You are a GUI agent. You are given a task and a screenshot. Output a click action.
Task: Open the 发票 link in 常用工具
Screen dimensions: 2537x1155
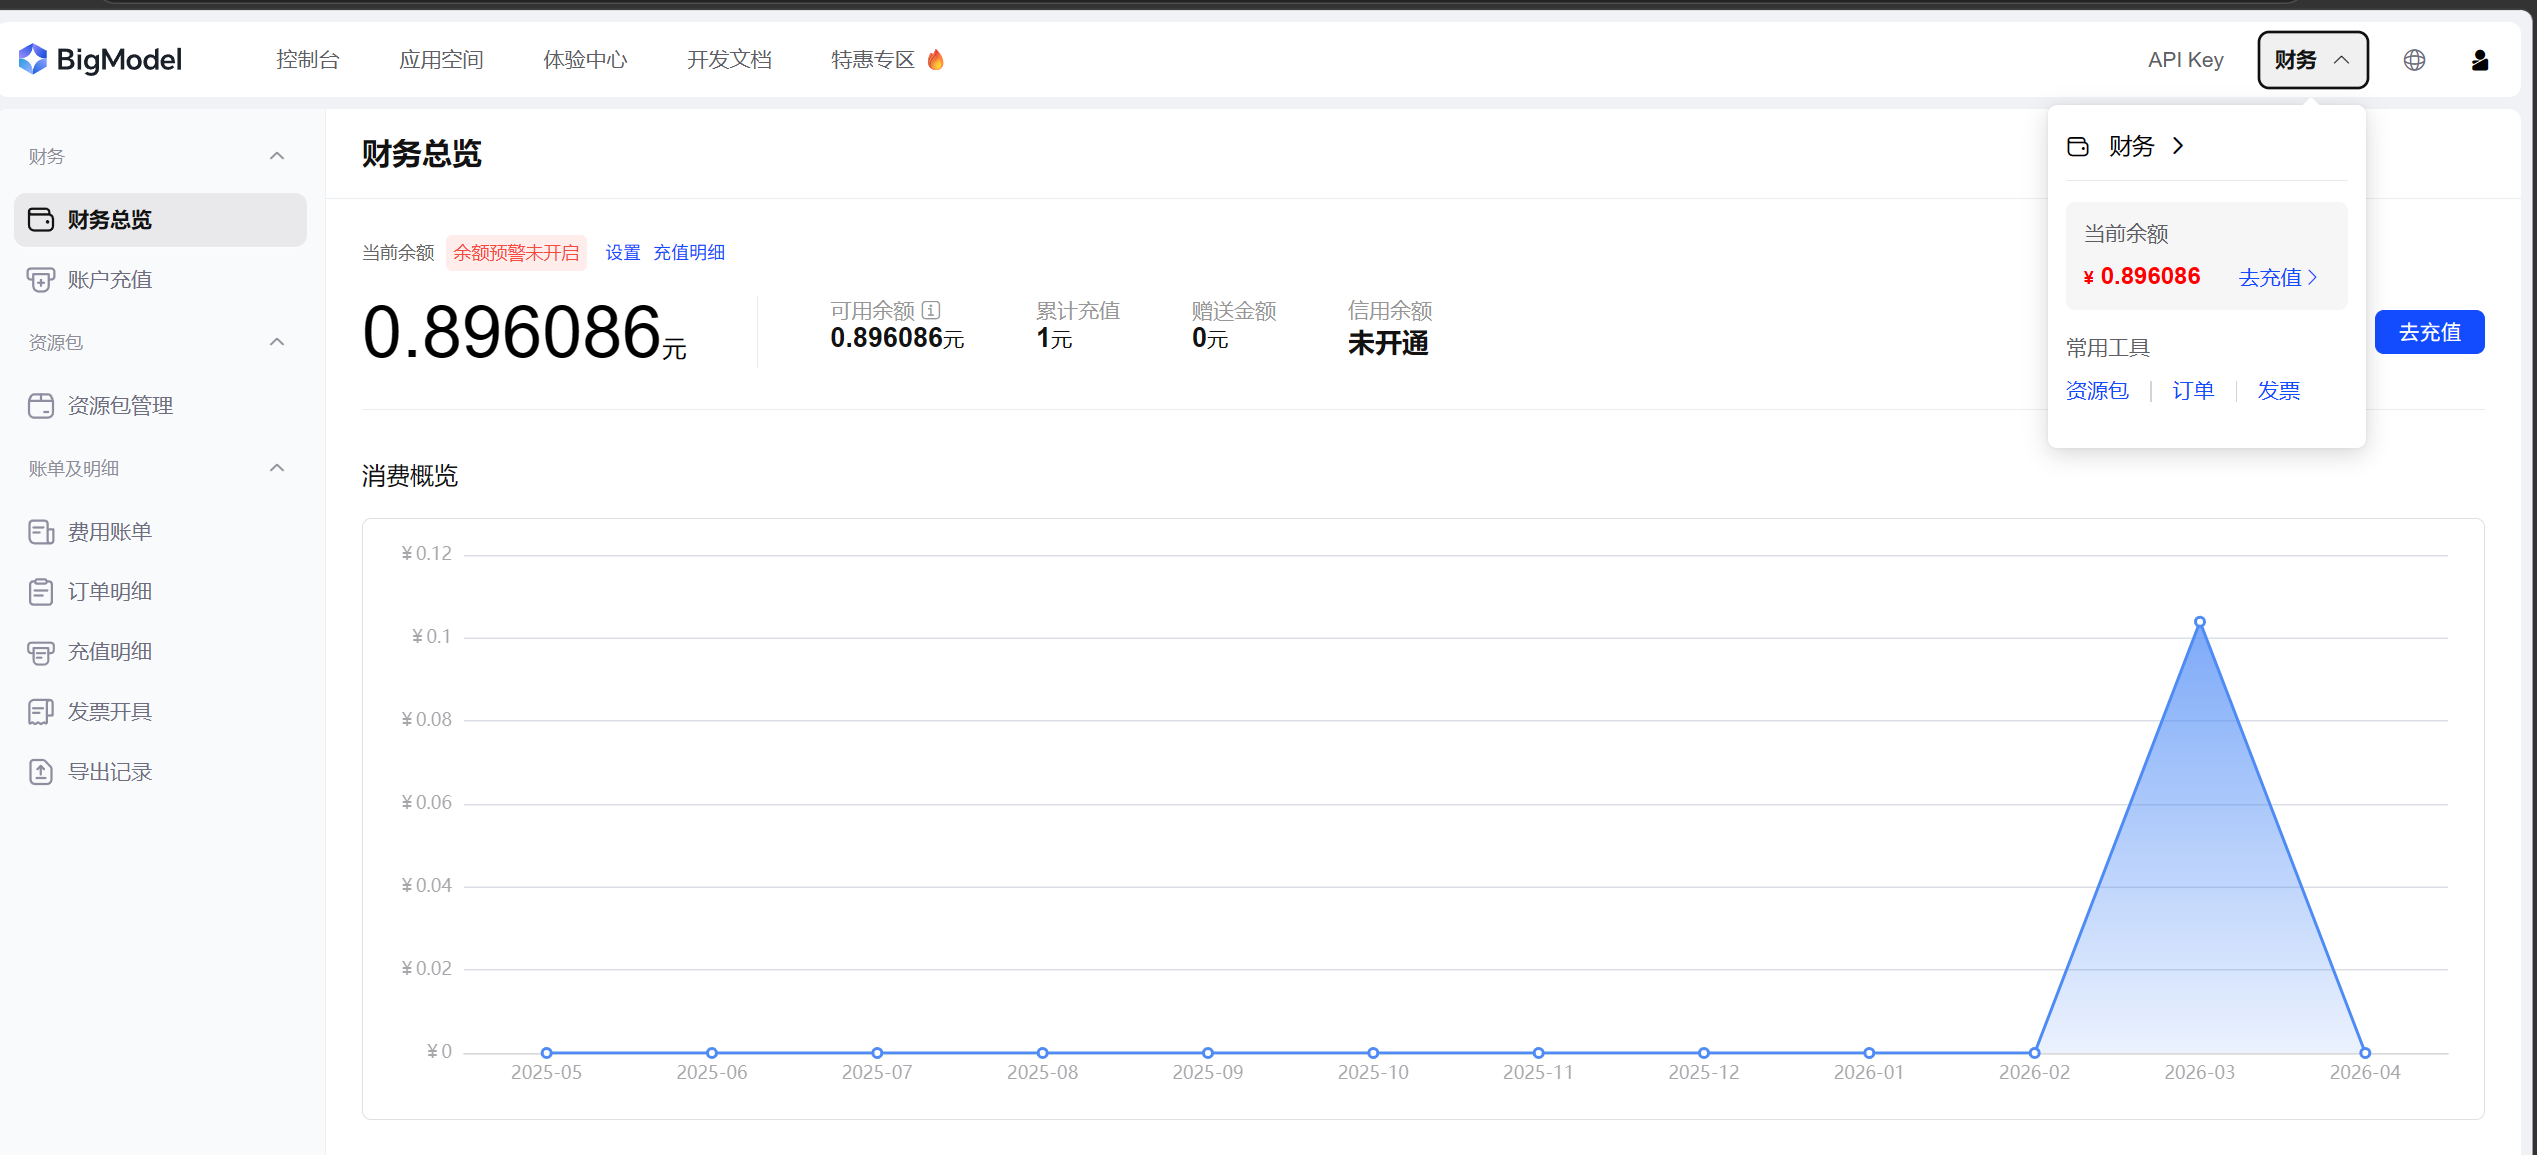coord(2278,391)
